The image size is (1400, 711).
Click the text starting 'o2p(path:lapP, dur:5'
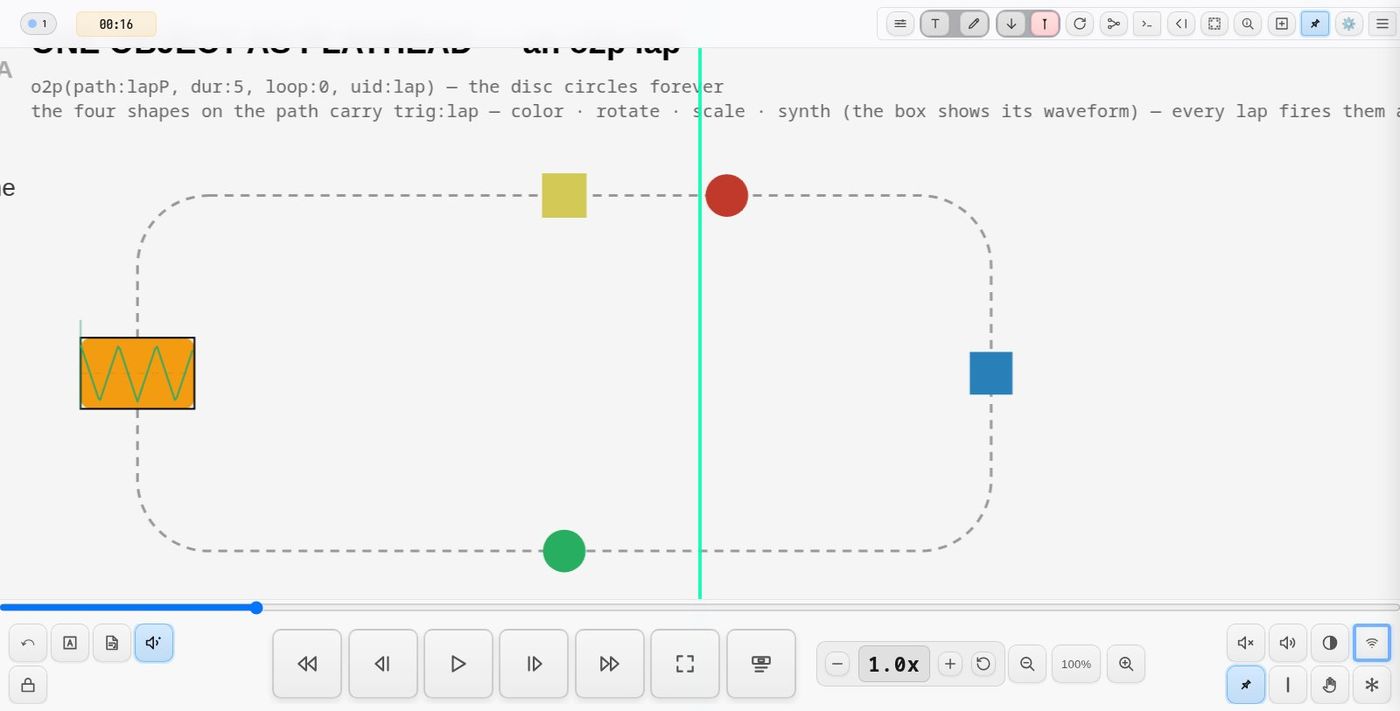[x=377, y=87]
